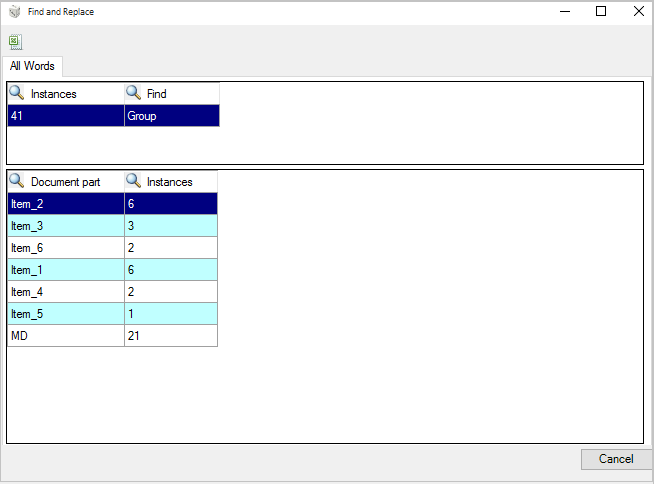Open the All Words tab
Screen dimensions: 654x484
click(x=32, y=66)
